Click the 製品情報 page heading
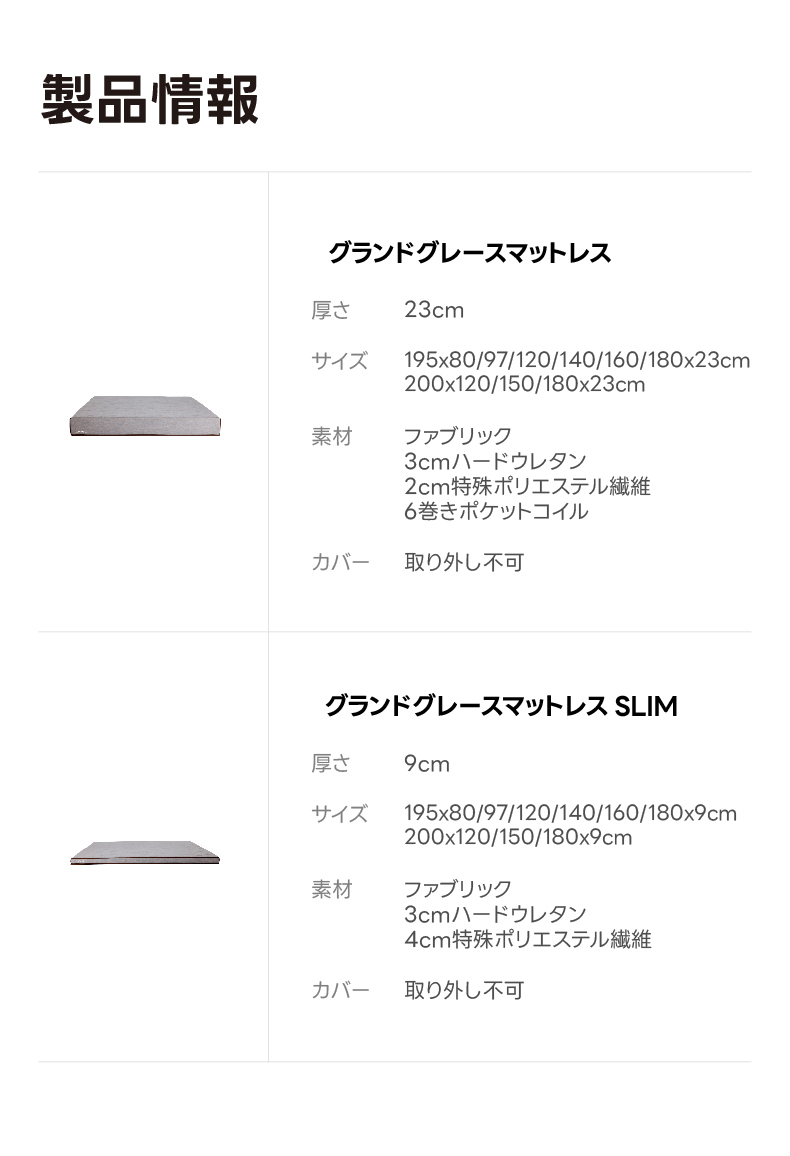Viewport: 790px width, 1156px height. click(x=150, y=99)
